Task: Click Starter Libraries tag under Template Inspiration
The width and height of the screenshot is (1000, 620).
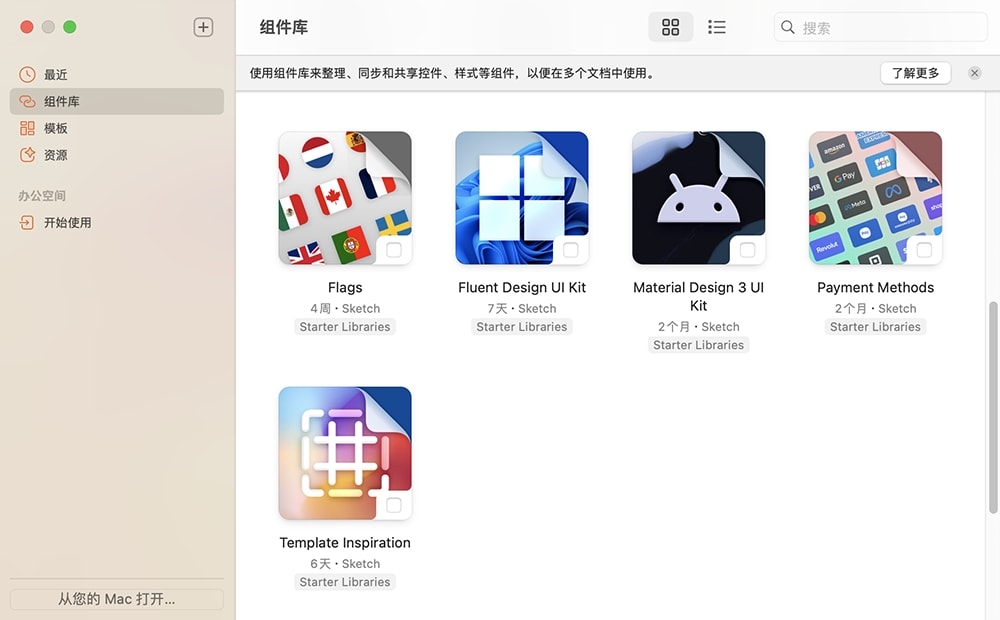Action: pos(345,582)
